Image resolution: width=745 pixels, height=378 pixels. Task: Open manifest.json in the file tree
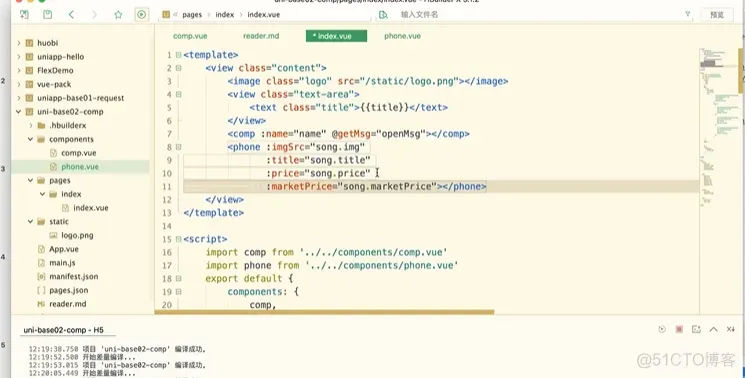[74, 276]
